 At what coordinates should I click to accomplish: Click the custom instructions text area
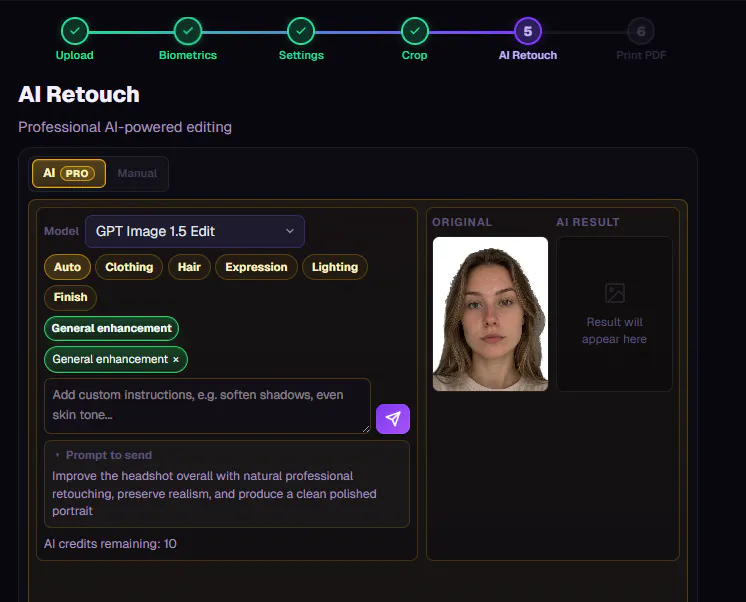coord(207,405)
